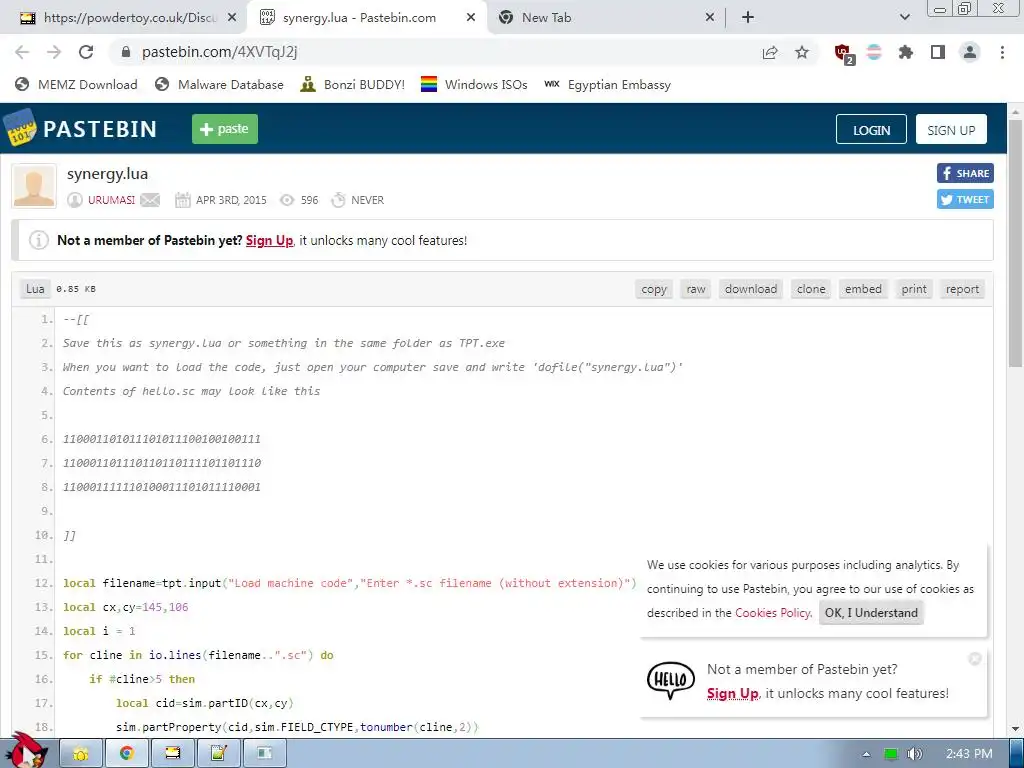This screenshot has height=768, width=1024.
Task: Click the page vertical scrollbar thumb
Action: pyautogui.click(x=1016, y=243)
